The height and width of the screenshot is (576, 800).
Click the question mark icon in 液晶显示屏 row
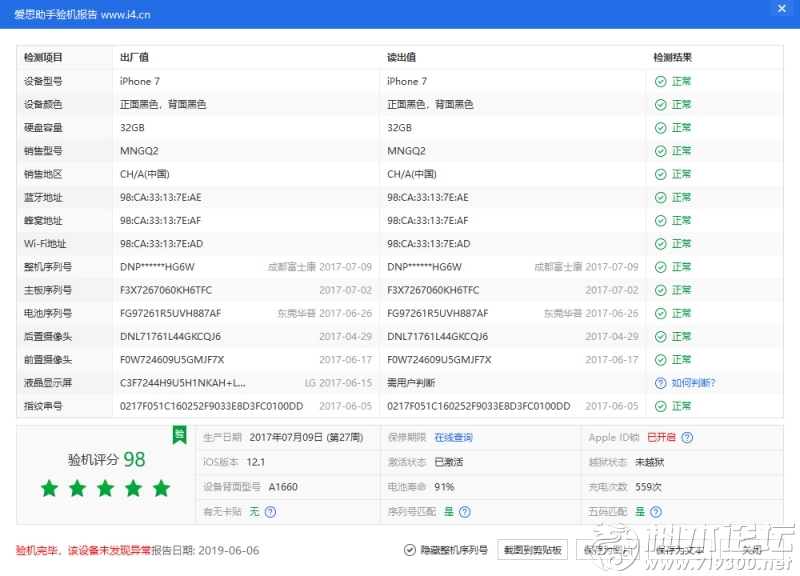click(660, 383)
